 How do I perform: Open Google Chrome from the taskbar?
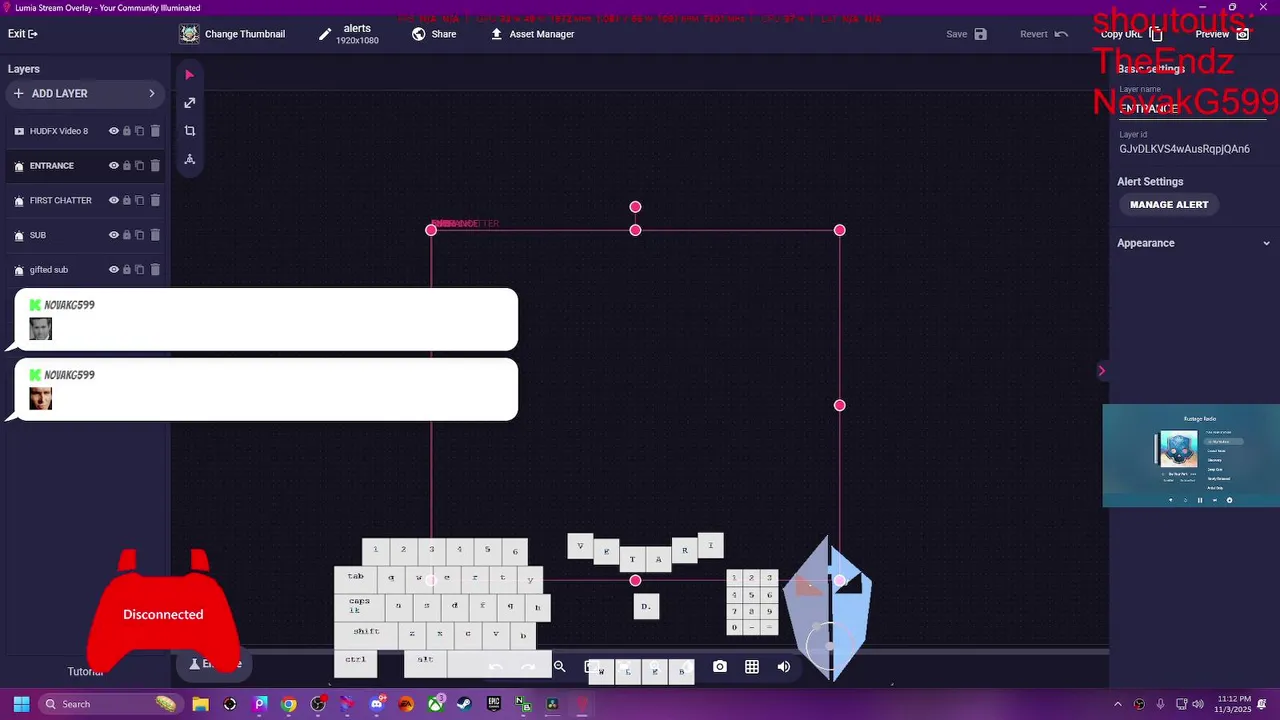click(x=289, y=704)
